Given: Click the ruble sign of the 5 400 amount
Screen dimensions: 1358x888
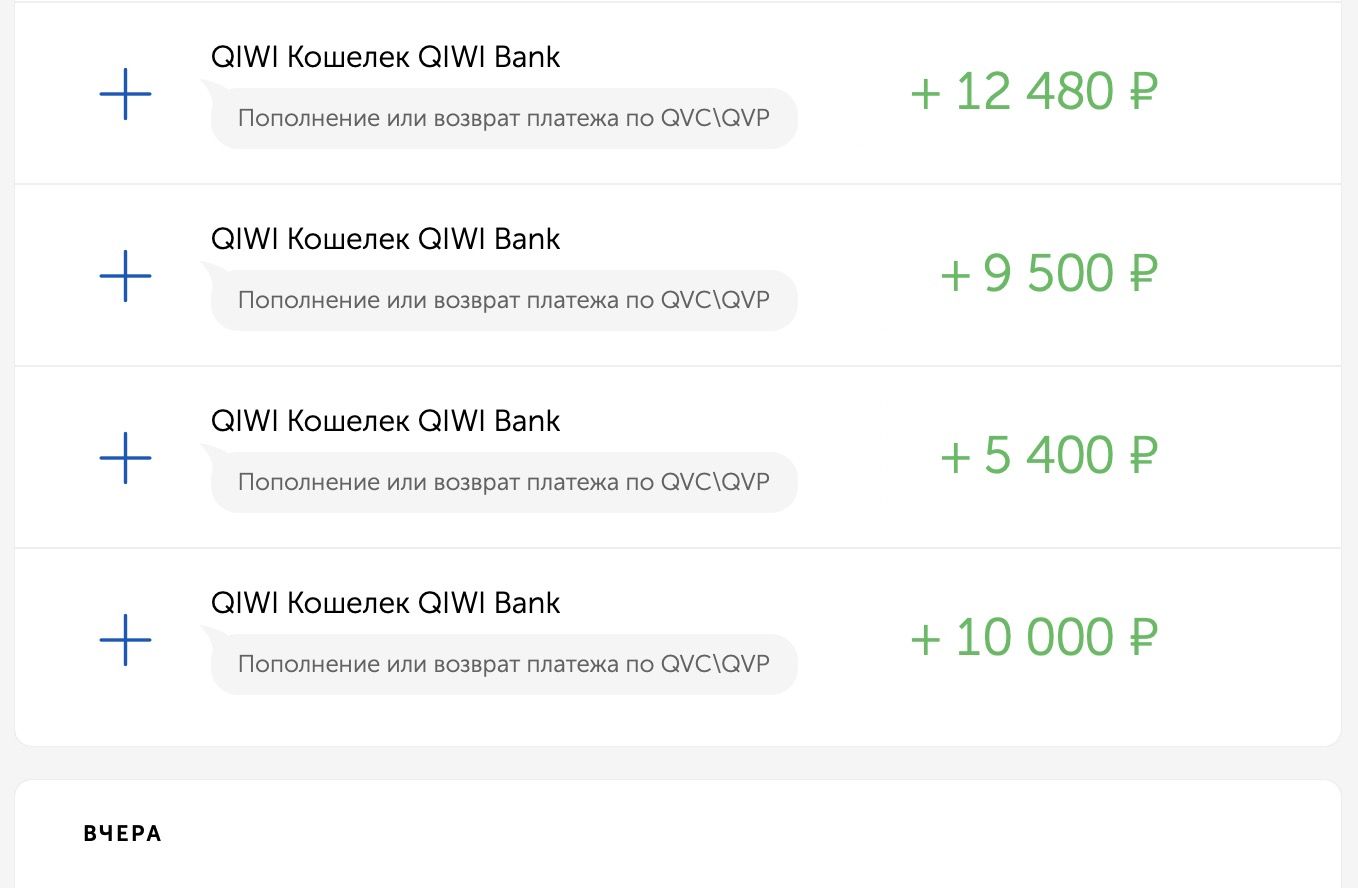Looking at the screenshot, I should pyautogui.click(x=1143, y=457).
